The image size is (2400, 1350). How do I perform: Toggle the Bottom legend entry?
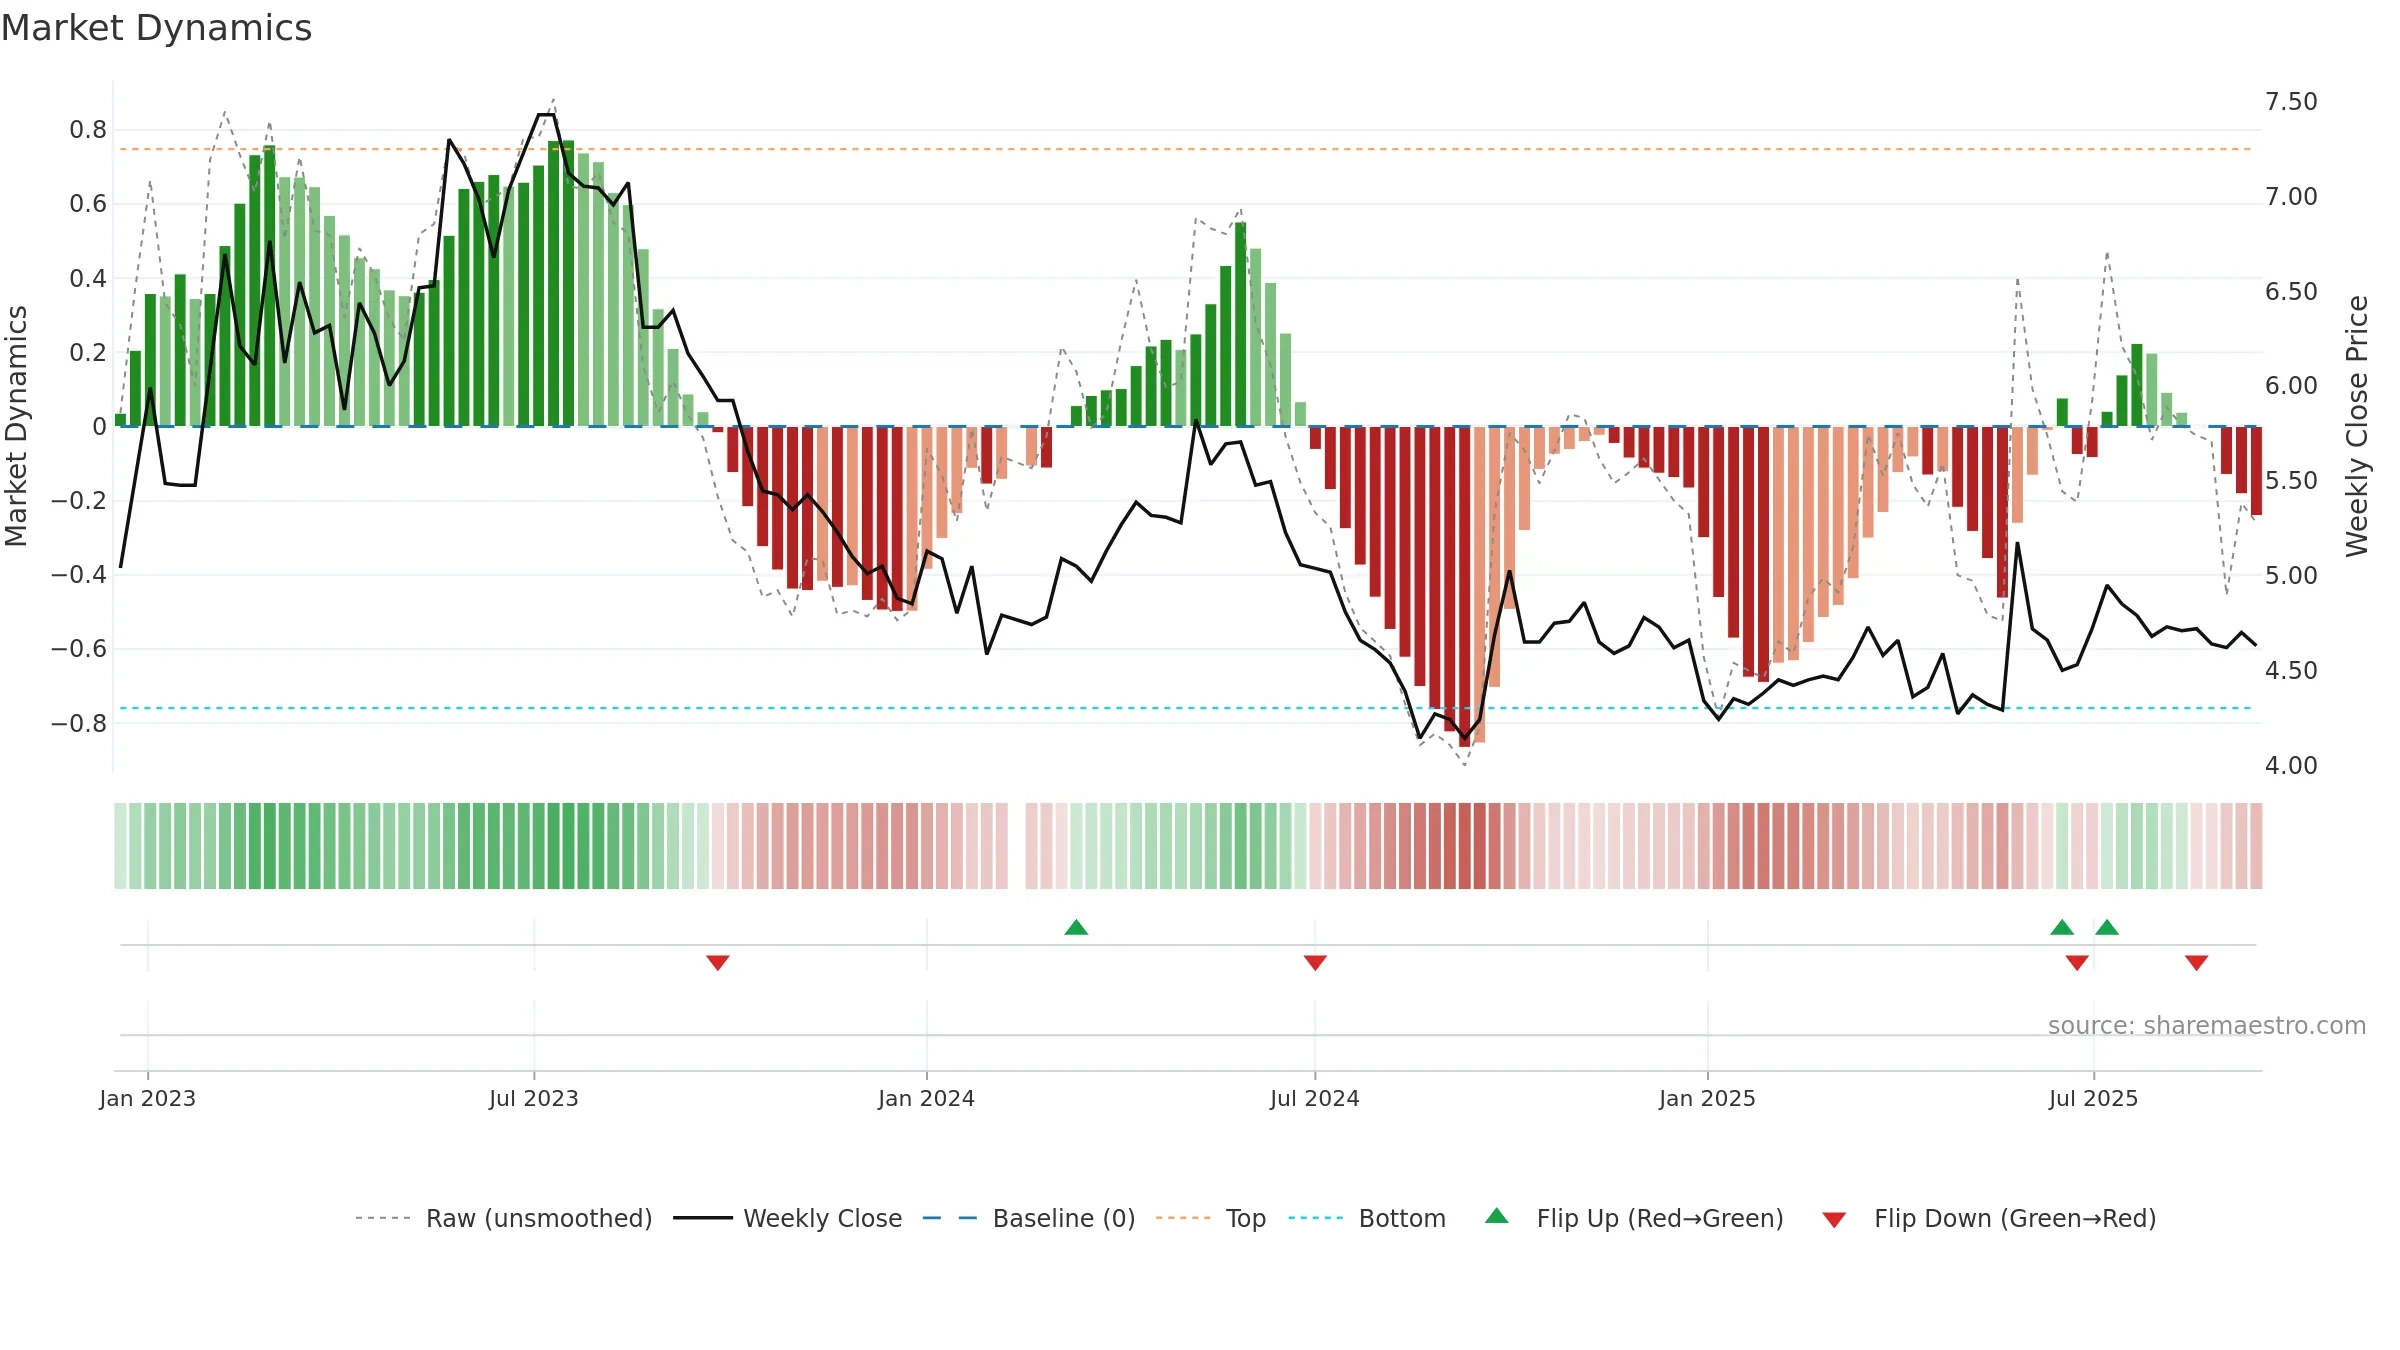tap(1367, 1218)
